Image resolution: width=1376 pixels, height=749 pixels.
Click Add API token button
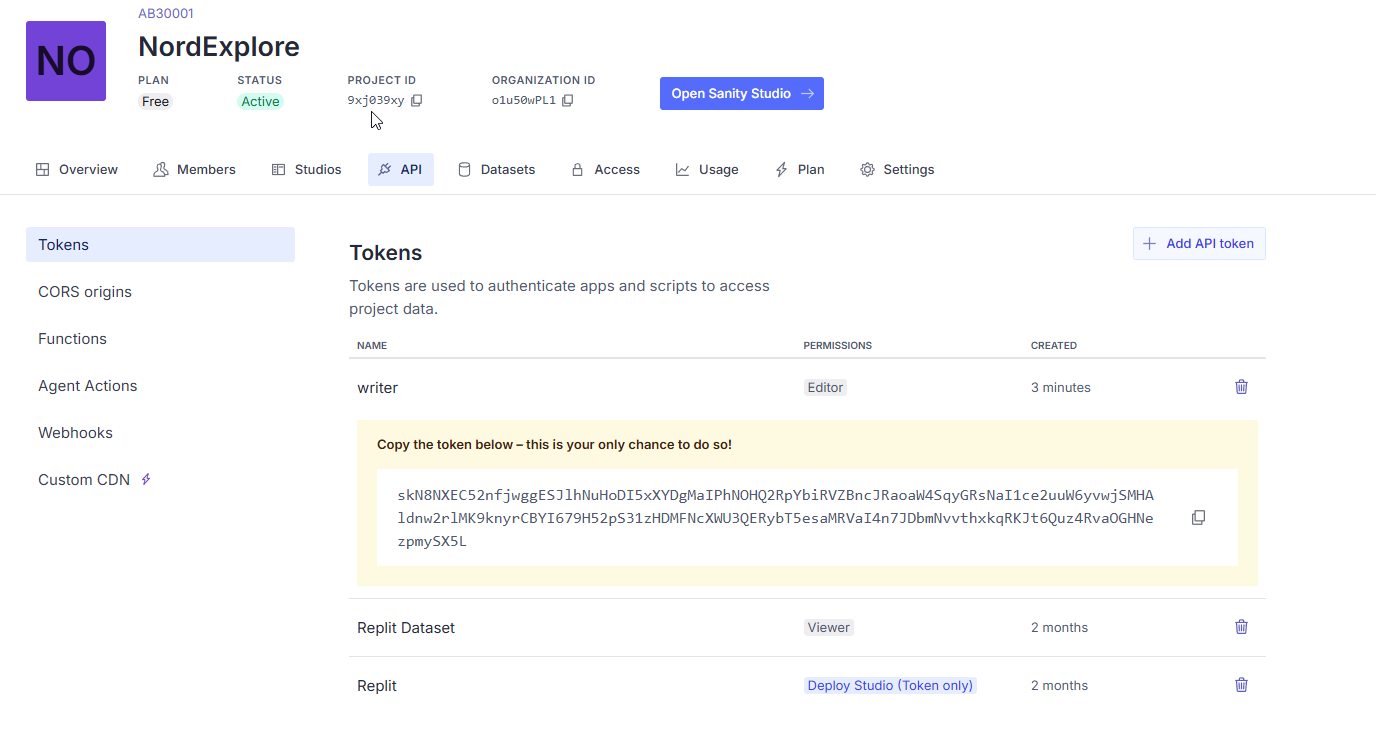coord(1199,244)
